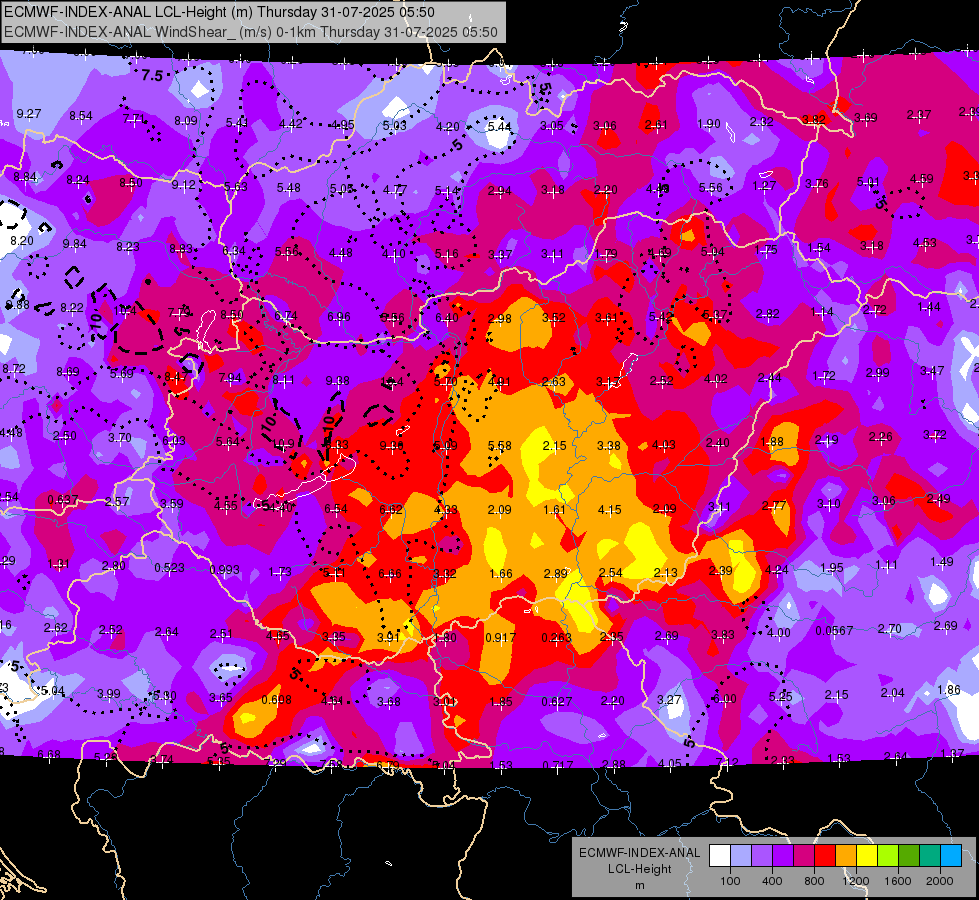This screenshot has width=979, height=900.
Task: Click the red swatch in the legend
Action: coord(825,856)
